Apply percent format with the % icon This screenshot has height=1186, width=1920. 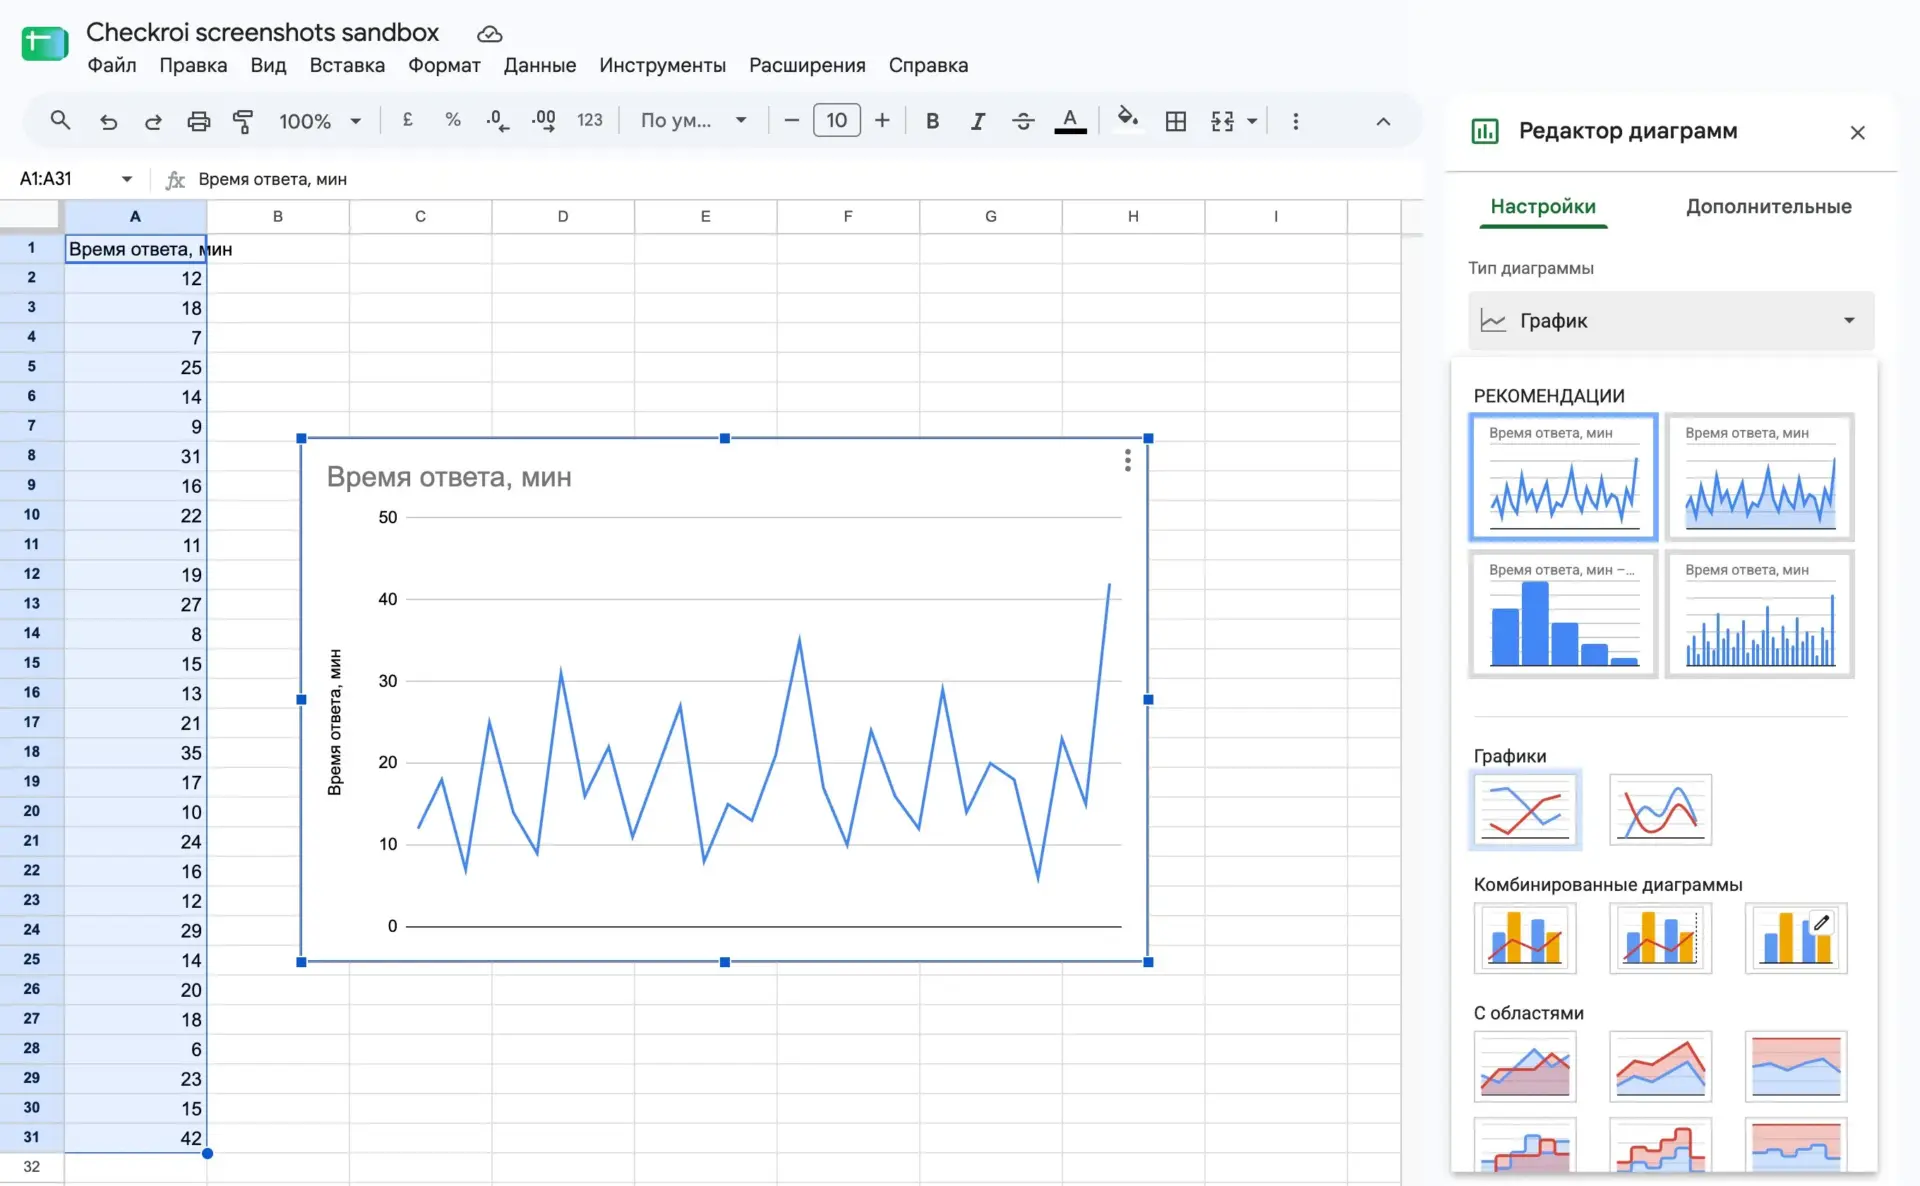tap(453, 120)
